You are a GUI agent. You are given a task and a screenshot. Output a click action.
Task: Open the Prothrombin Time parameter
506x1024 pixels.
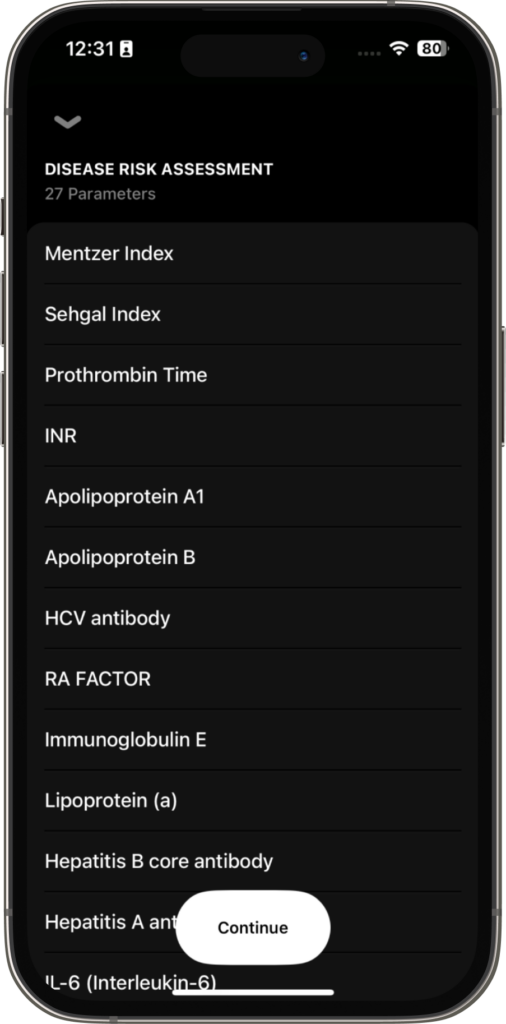253,375
